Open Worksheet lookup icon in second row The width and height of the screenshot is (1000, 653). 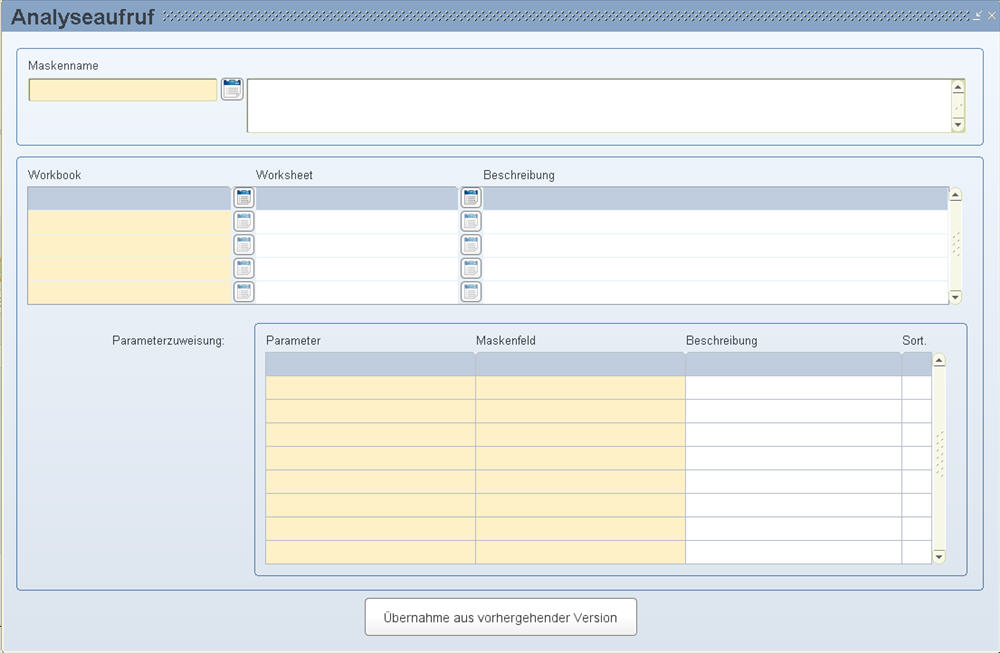pos(471,221)
